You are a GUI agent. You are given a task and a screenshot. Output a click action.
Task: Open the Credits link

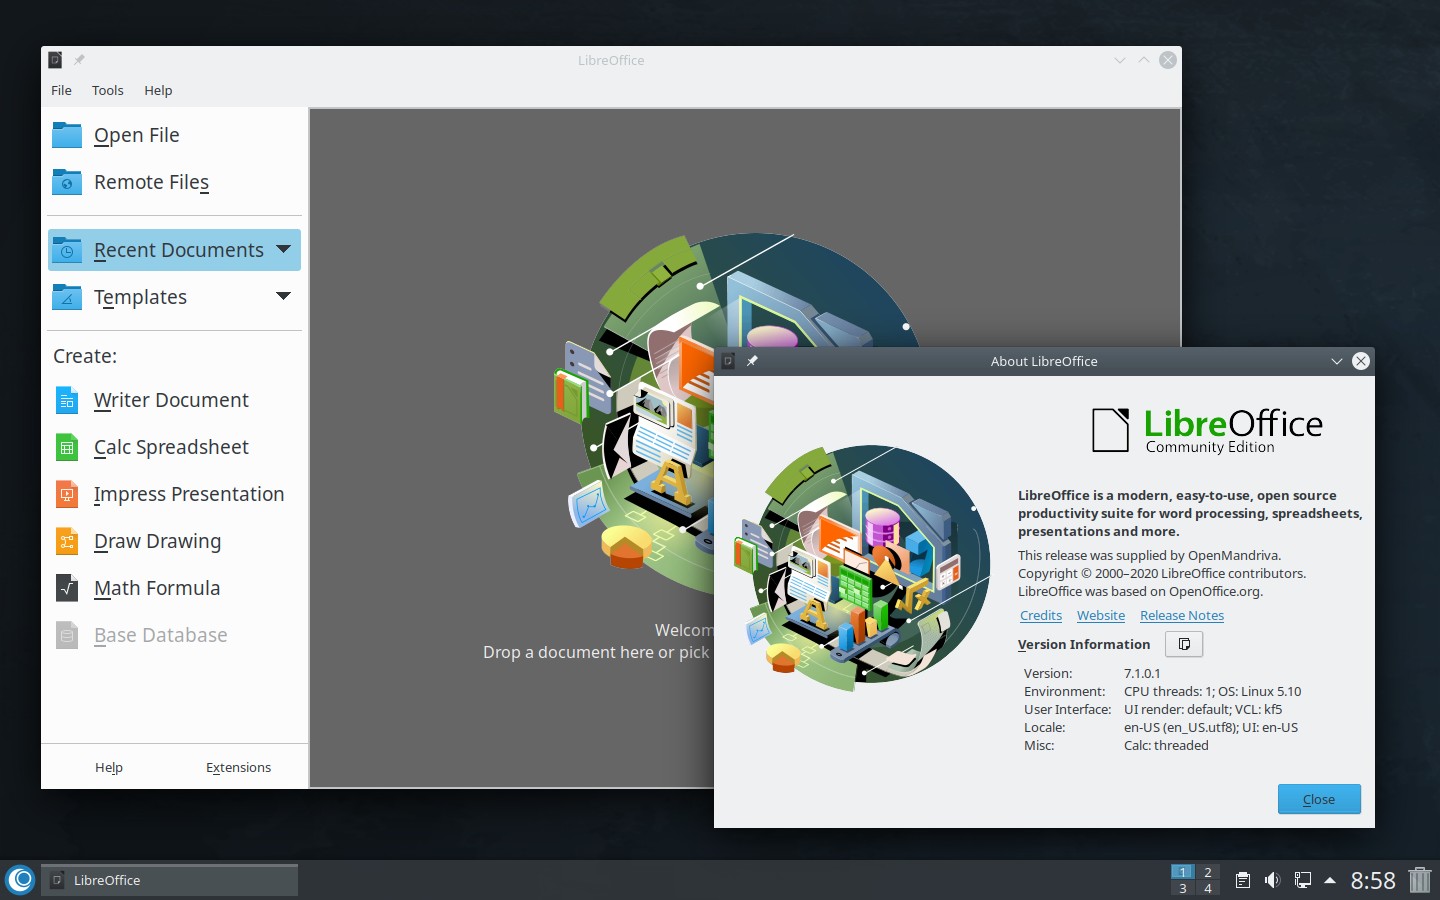click(x=1041, y=616)
